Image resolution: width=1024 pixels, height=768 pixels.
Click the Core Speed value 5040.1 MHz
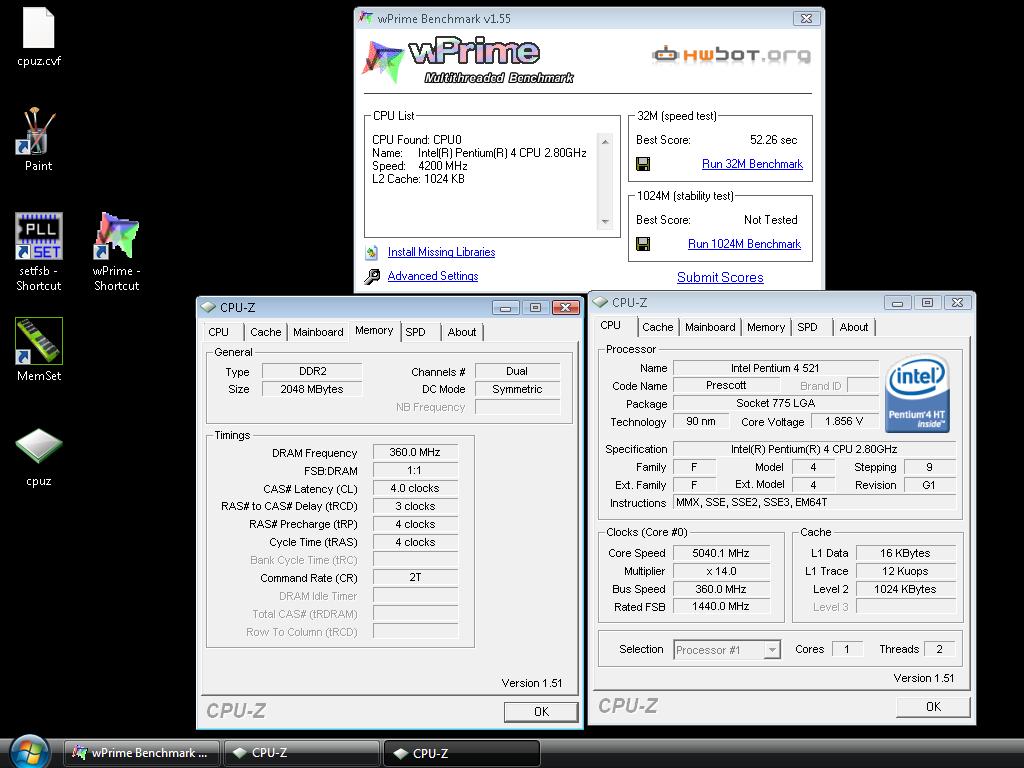click(720, 553)
